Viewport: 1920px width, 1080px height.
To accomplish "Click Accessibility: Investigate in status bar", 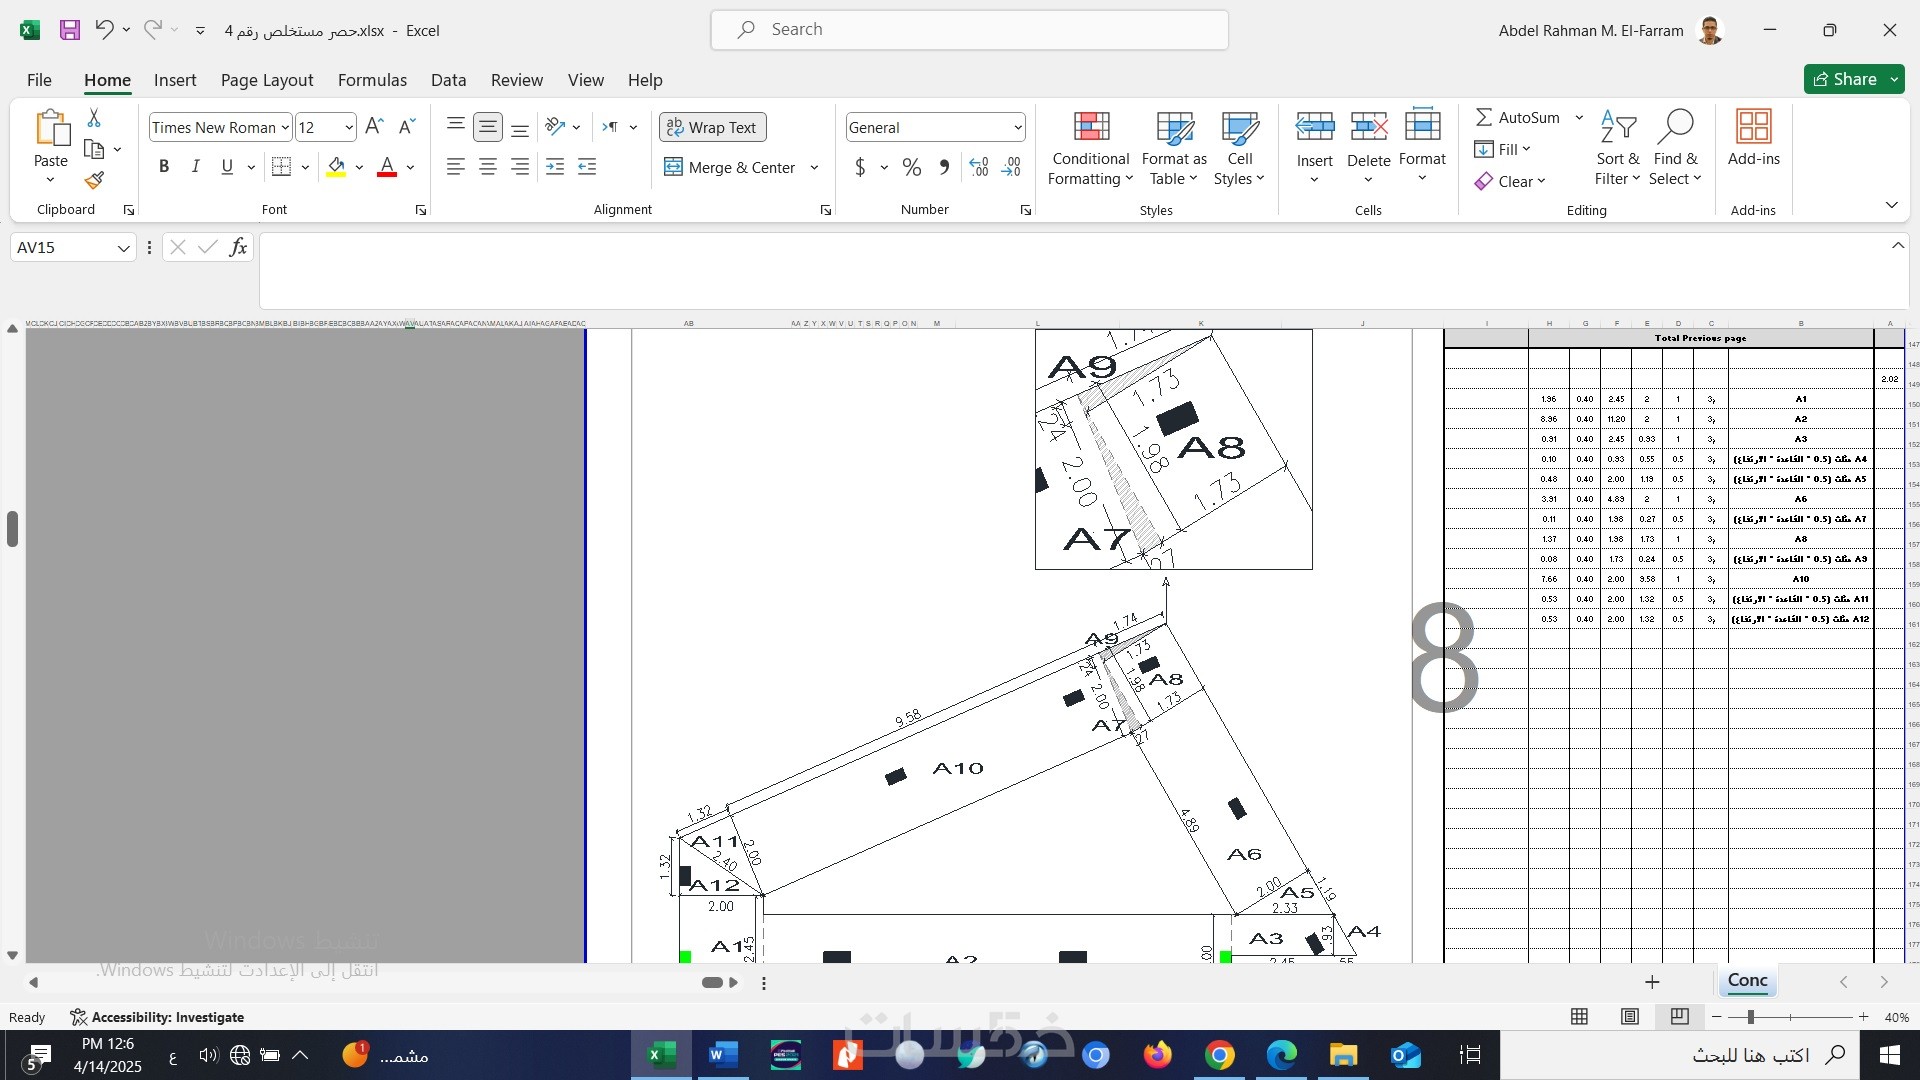I will (157, 1017).
